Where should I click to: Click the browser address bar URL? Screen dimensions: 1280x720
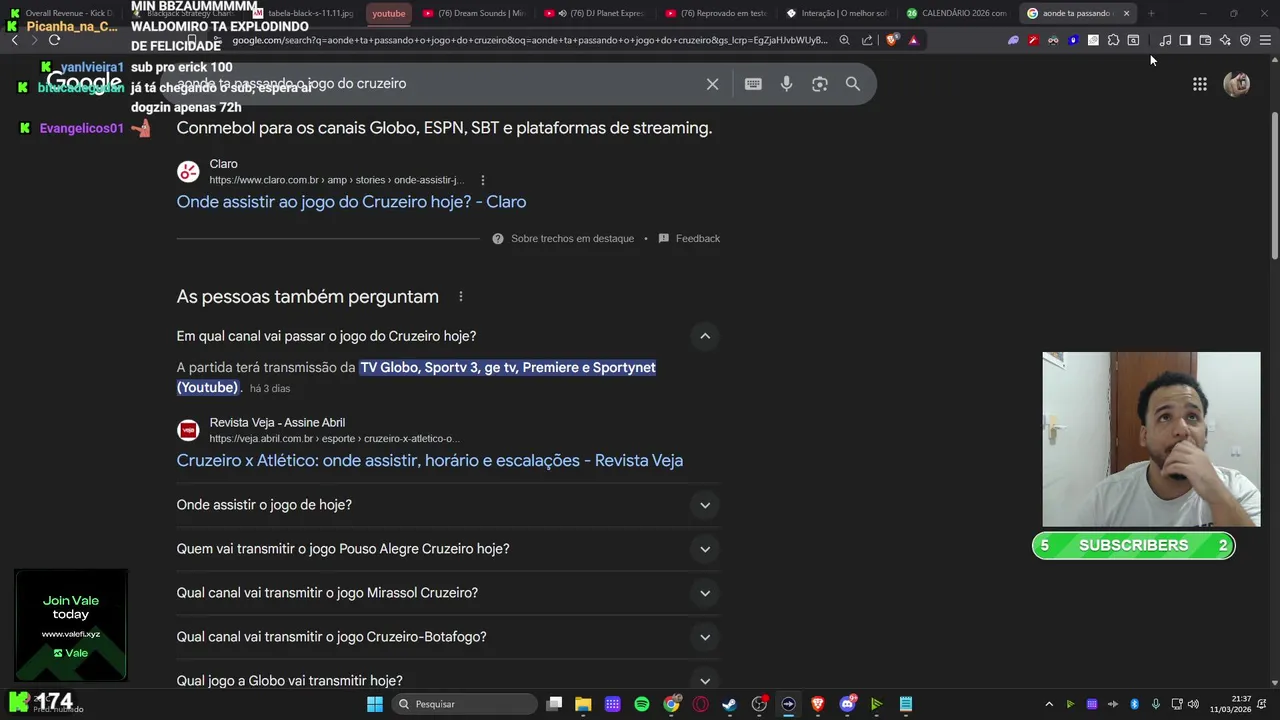pyautogui.click(x=530, y=40)
